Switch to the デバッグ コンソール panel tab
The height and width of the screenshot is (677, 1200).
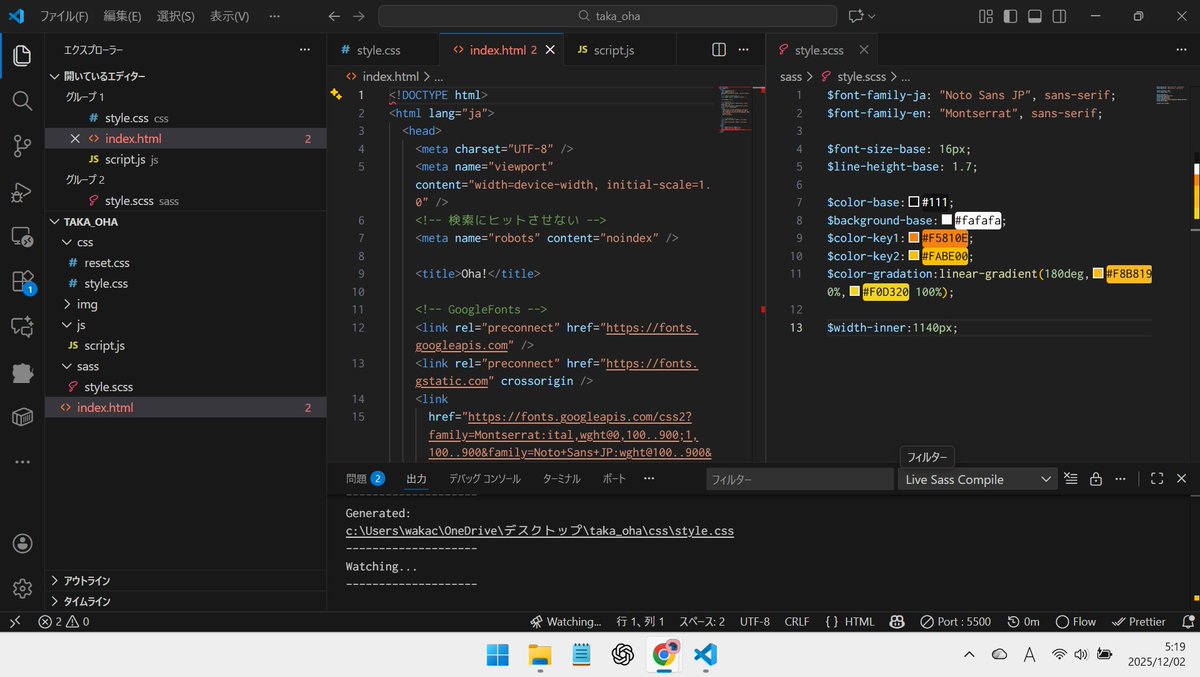[x=485, y=479]
